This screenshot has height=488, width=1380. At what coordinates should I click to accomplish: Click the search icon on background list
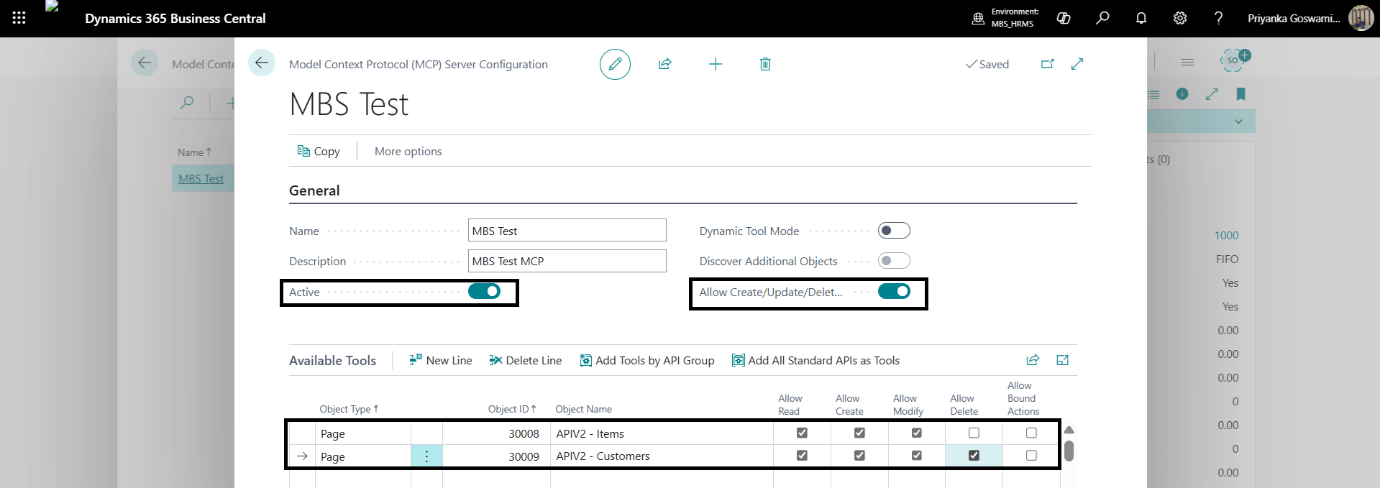coord(186,102)
